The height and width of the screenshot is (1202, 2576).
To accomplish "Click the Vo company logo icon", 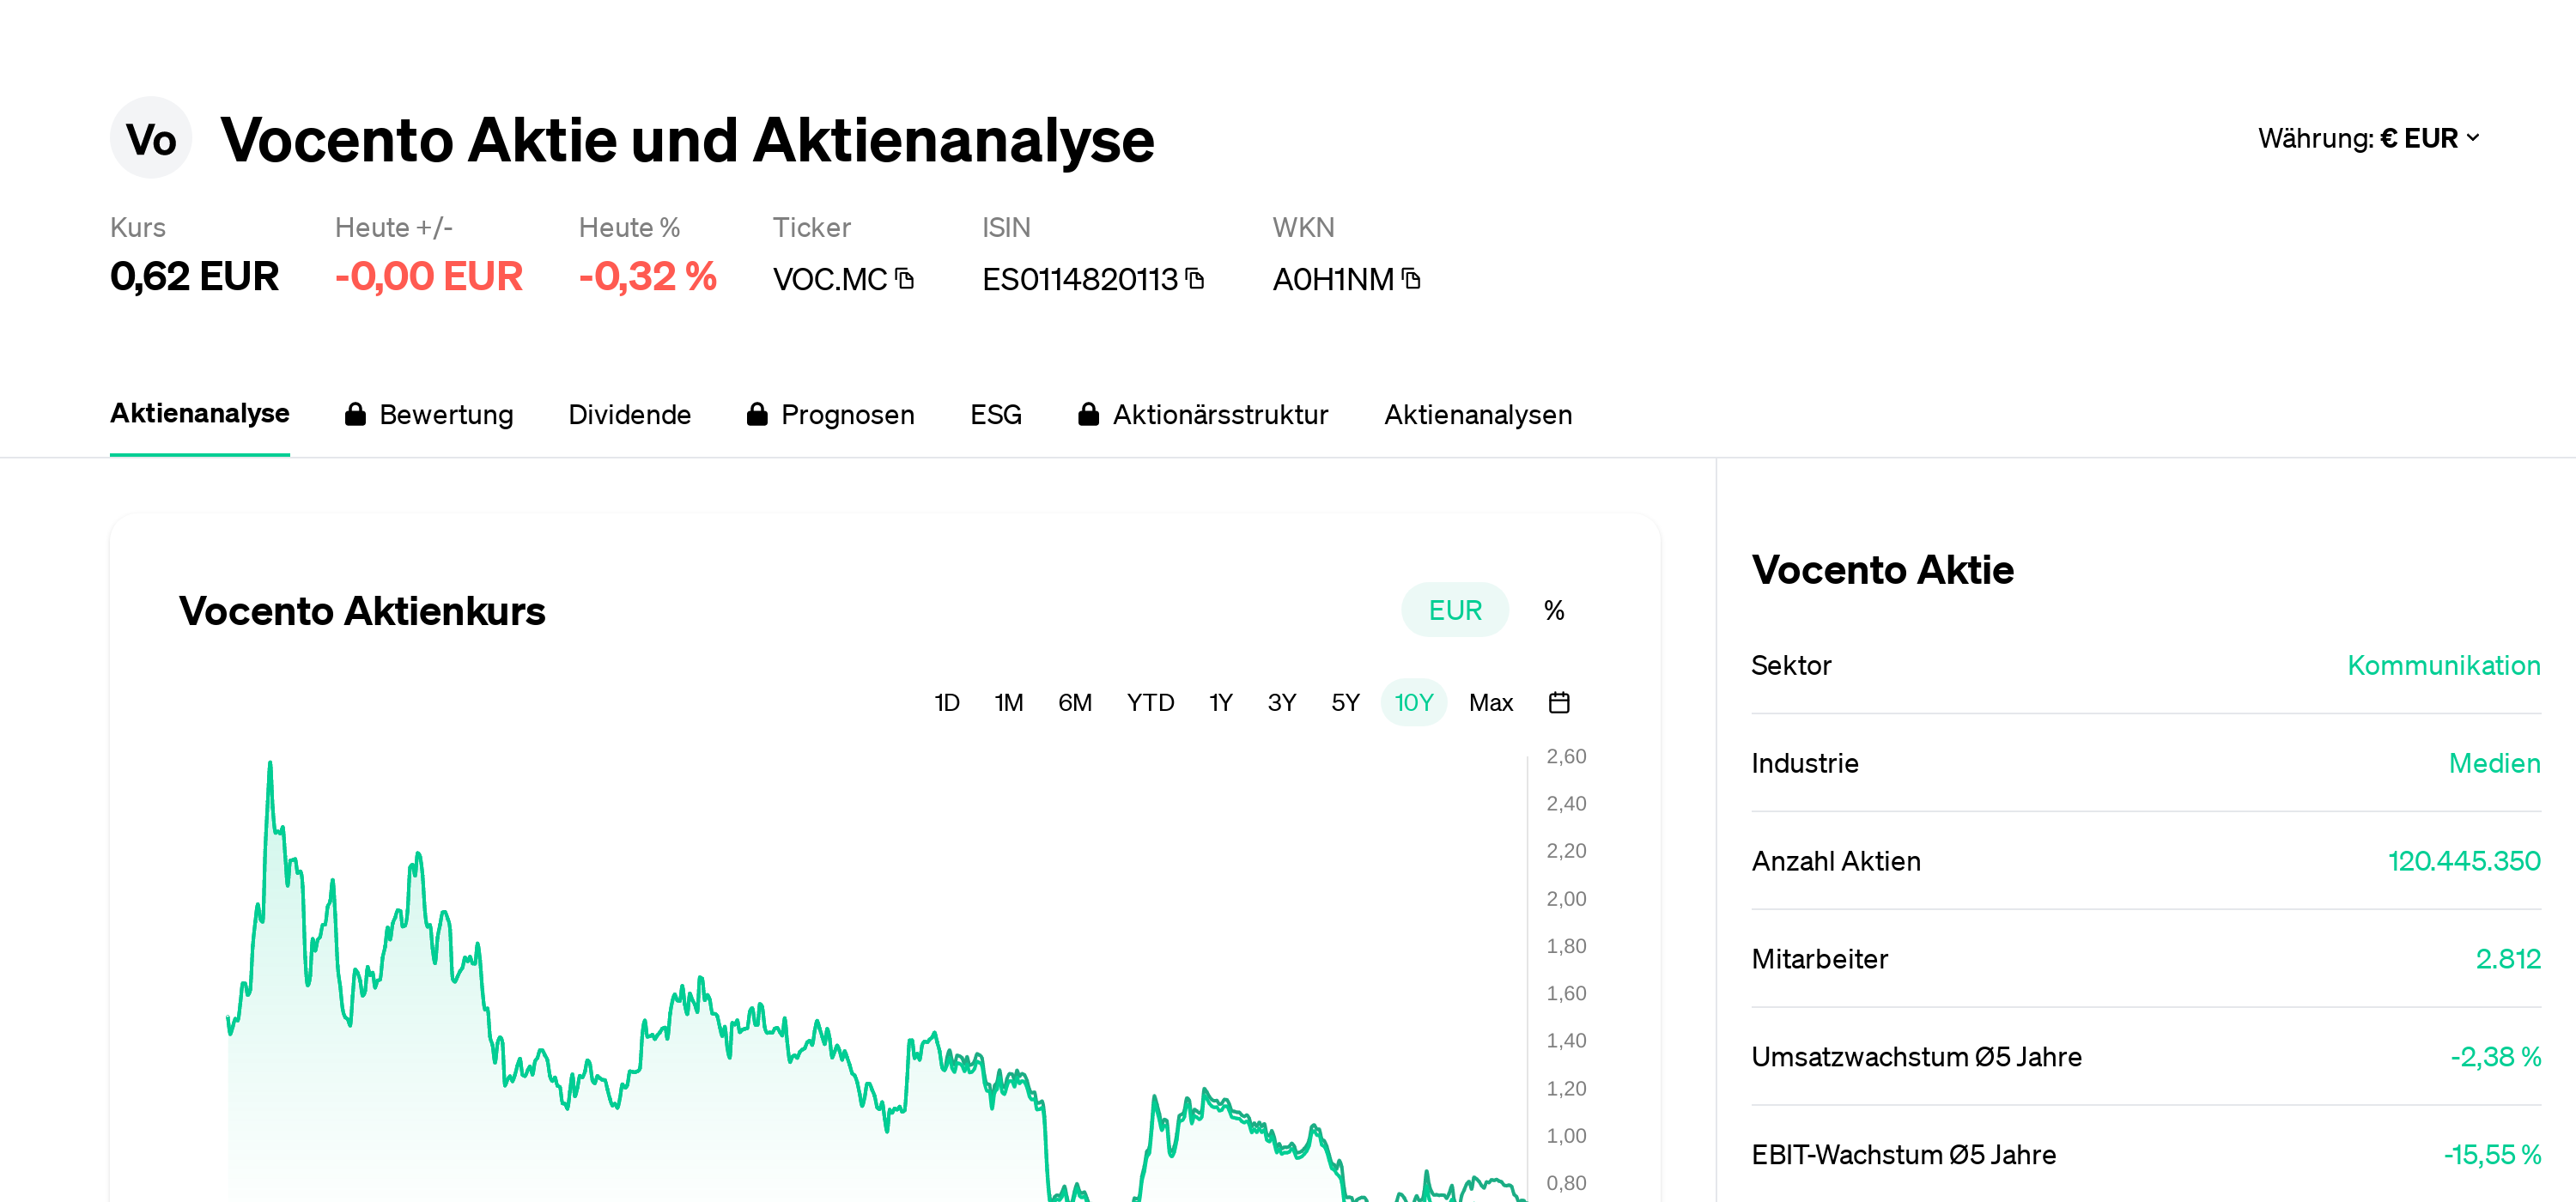I will point(151,138).
